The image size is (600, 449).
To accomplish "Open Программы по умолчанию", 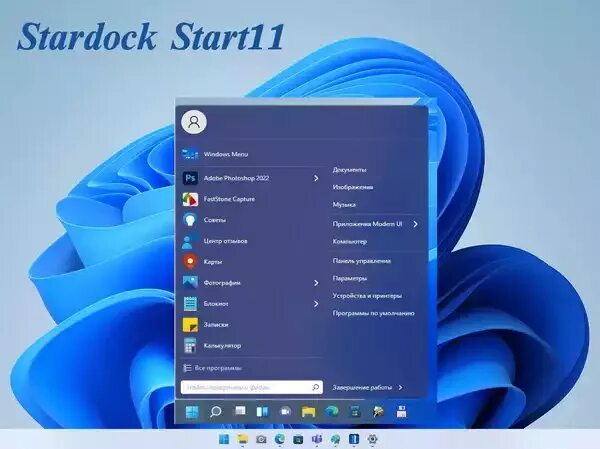I will pyautogui.click(x=373, y=313).
